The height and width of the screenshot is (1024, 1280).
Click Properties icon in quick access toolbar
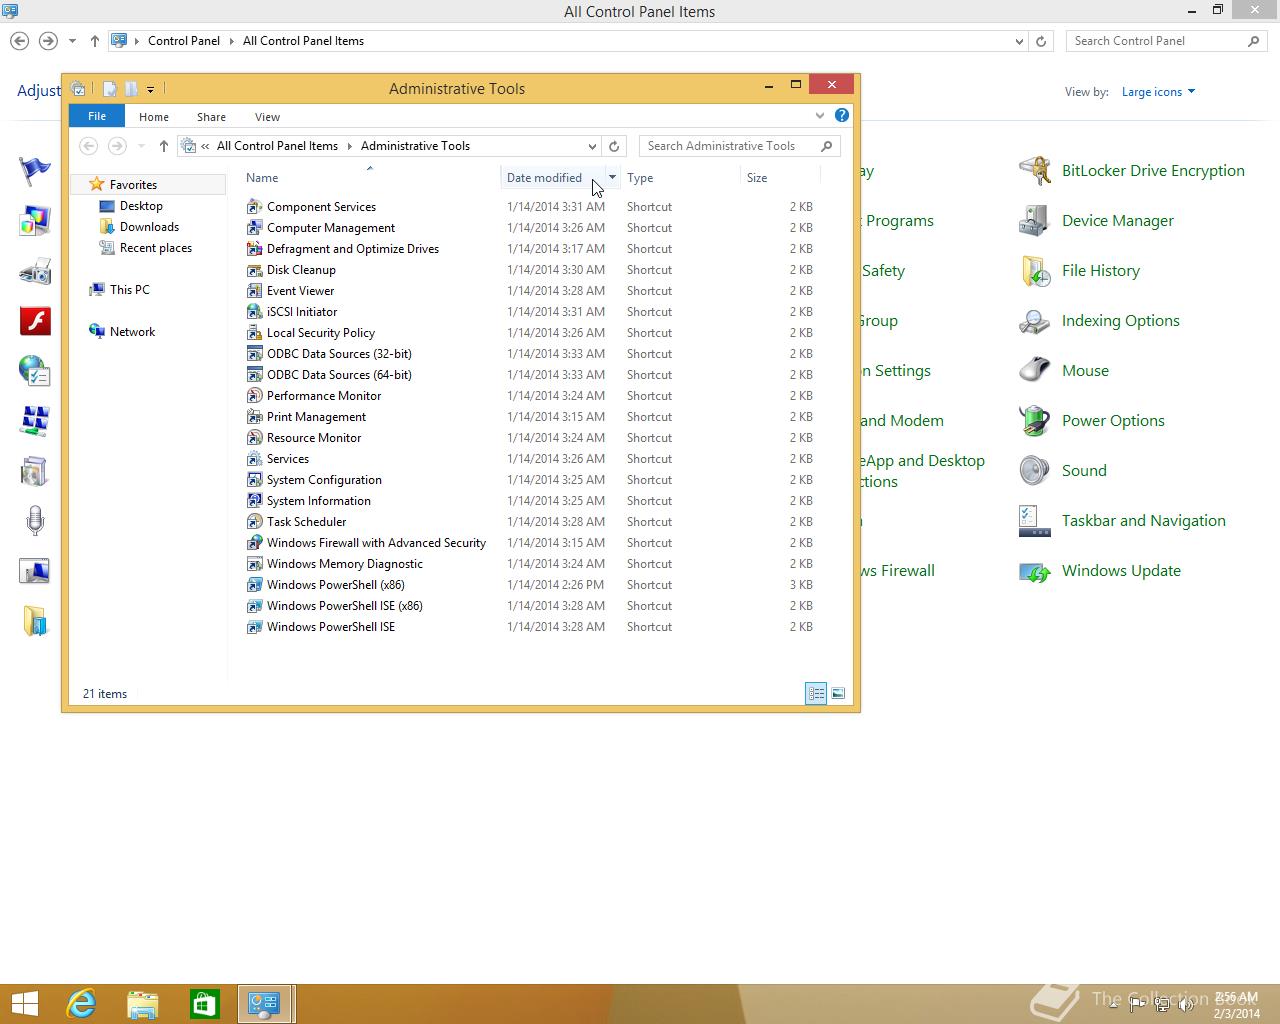109,89
